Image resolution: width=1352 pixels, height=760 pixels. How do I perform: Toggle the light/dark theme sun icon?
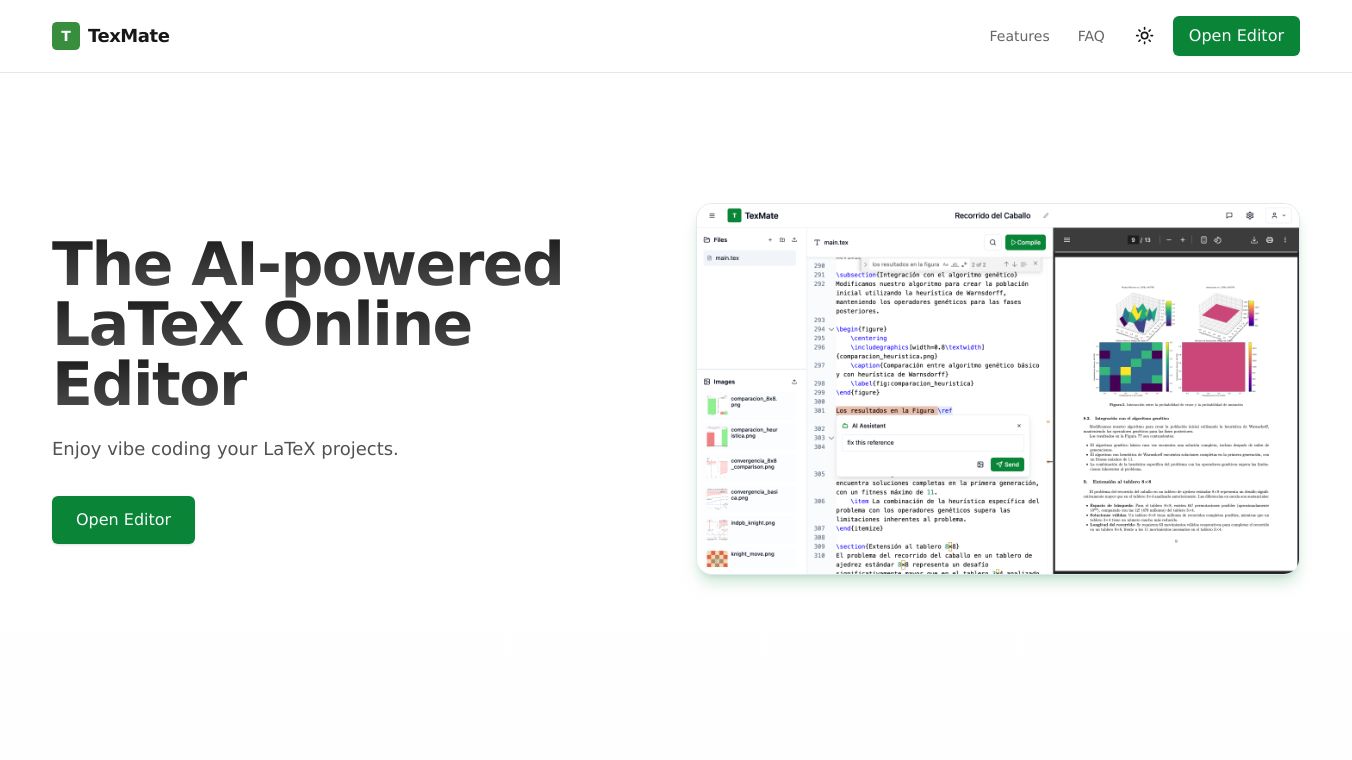pyautogui.click(x=1145, y=36)
